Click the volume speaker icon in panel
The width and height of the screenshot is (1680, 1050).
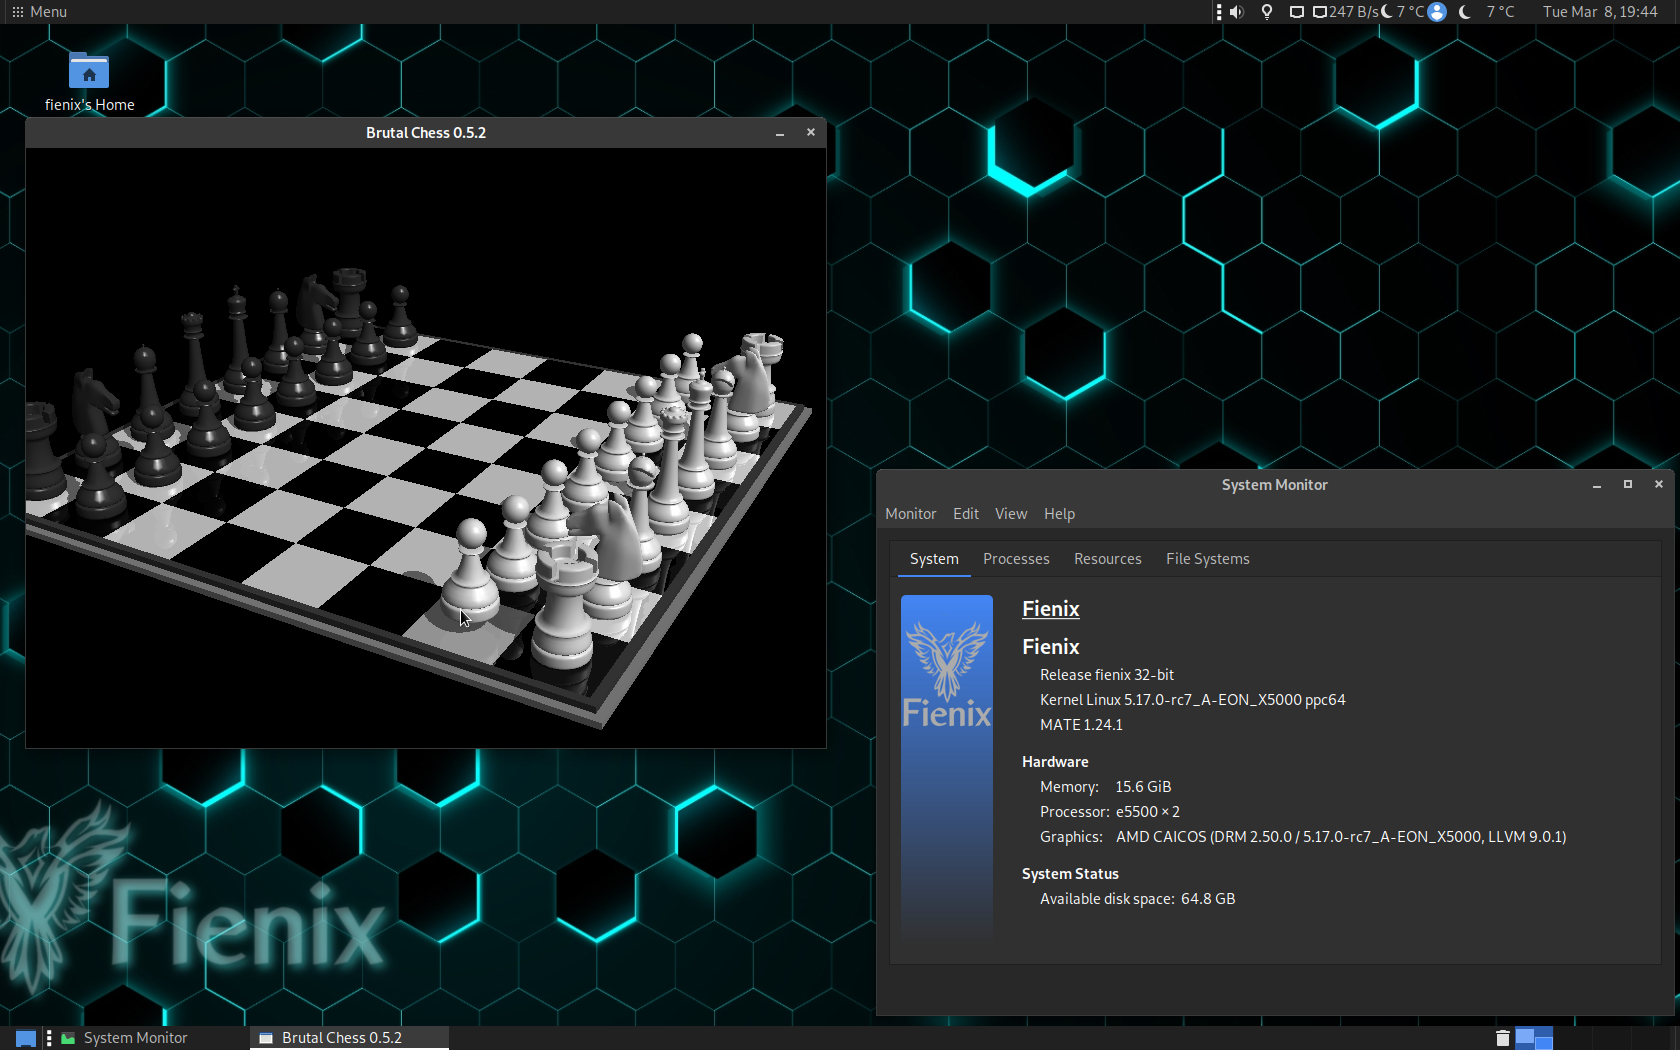tap(1237, 12)
